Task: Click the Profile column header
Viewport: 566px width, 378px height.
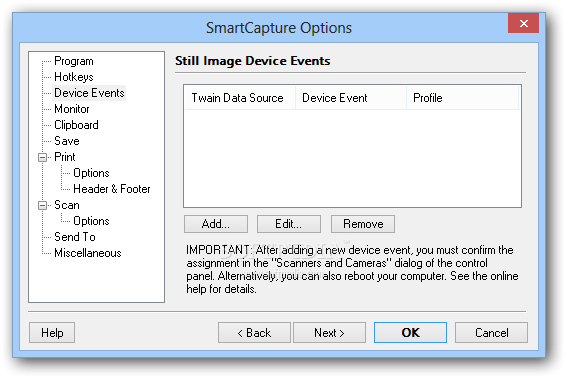Action: point(462,98)
